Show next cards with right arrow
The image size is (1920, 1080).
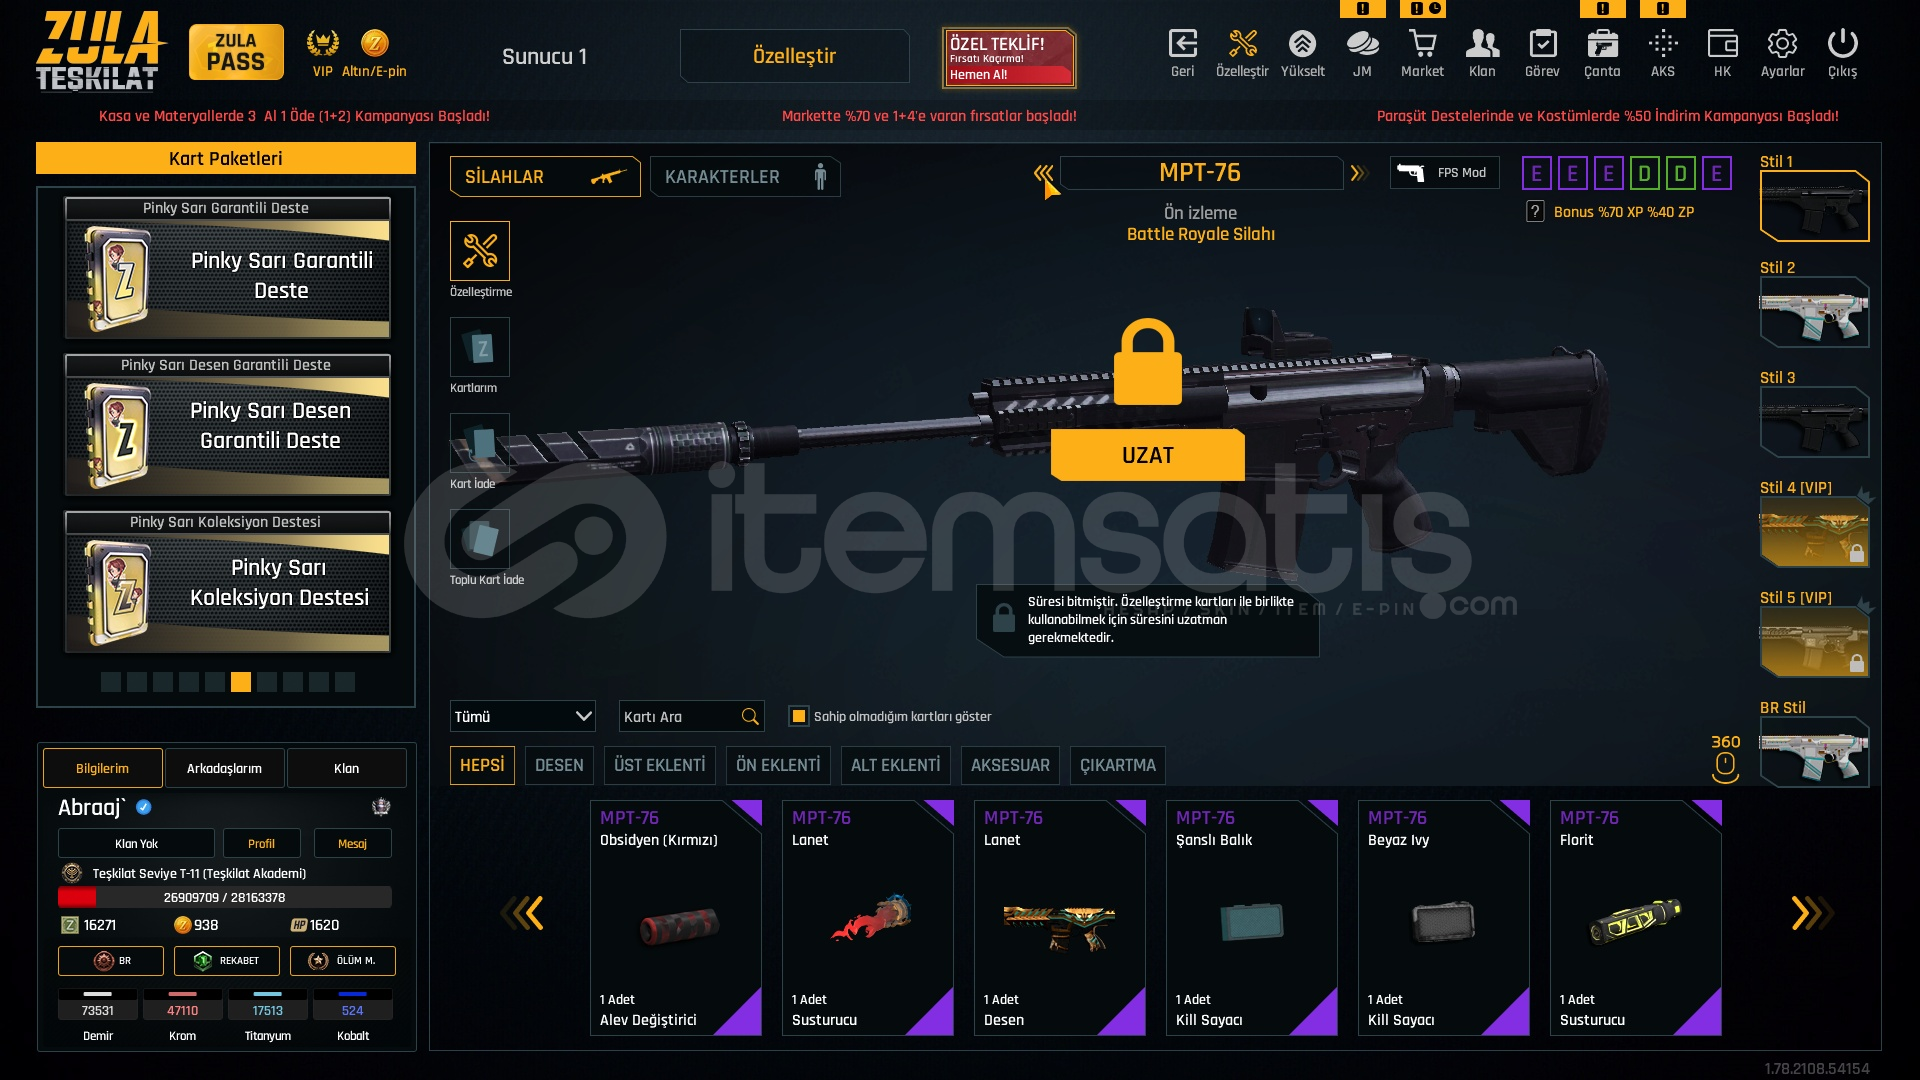[x=1809, y=913]
